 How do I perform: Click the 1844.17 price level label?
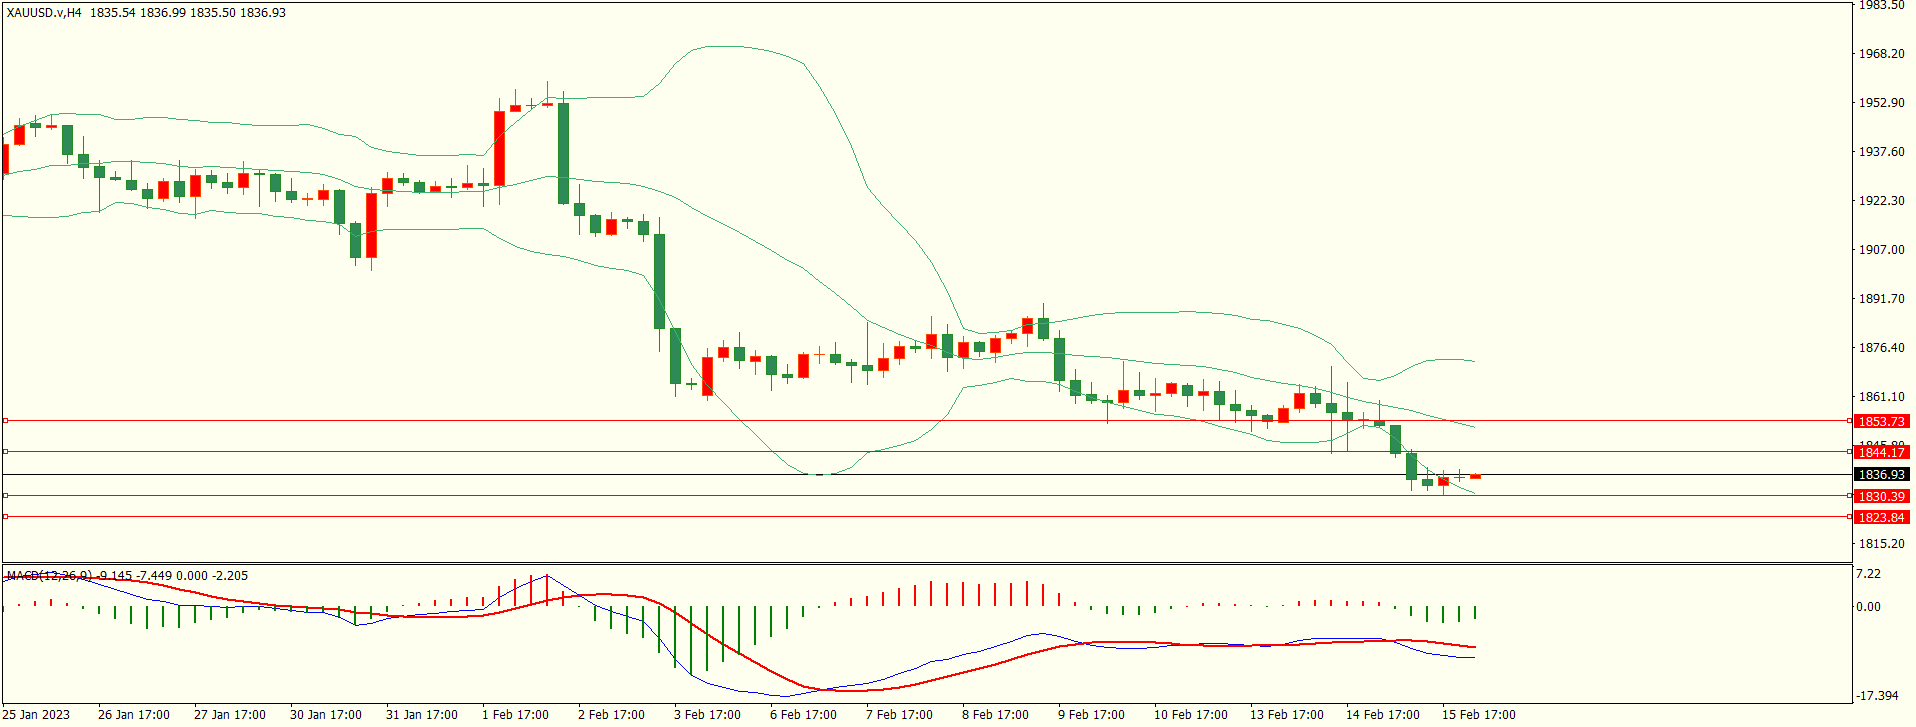[x=1881, y=453]
